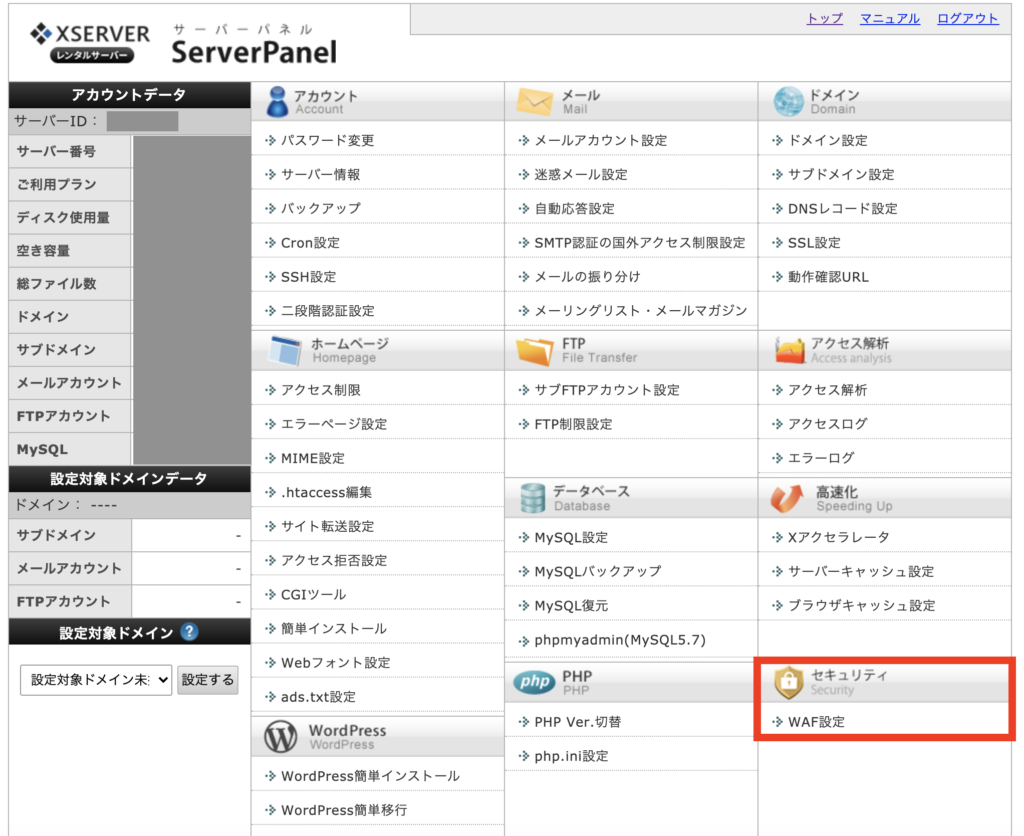
Task: Open サーバー情報
Action: (x=320, y=174)
